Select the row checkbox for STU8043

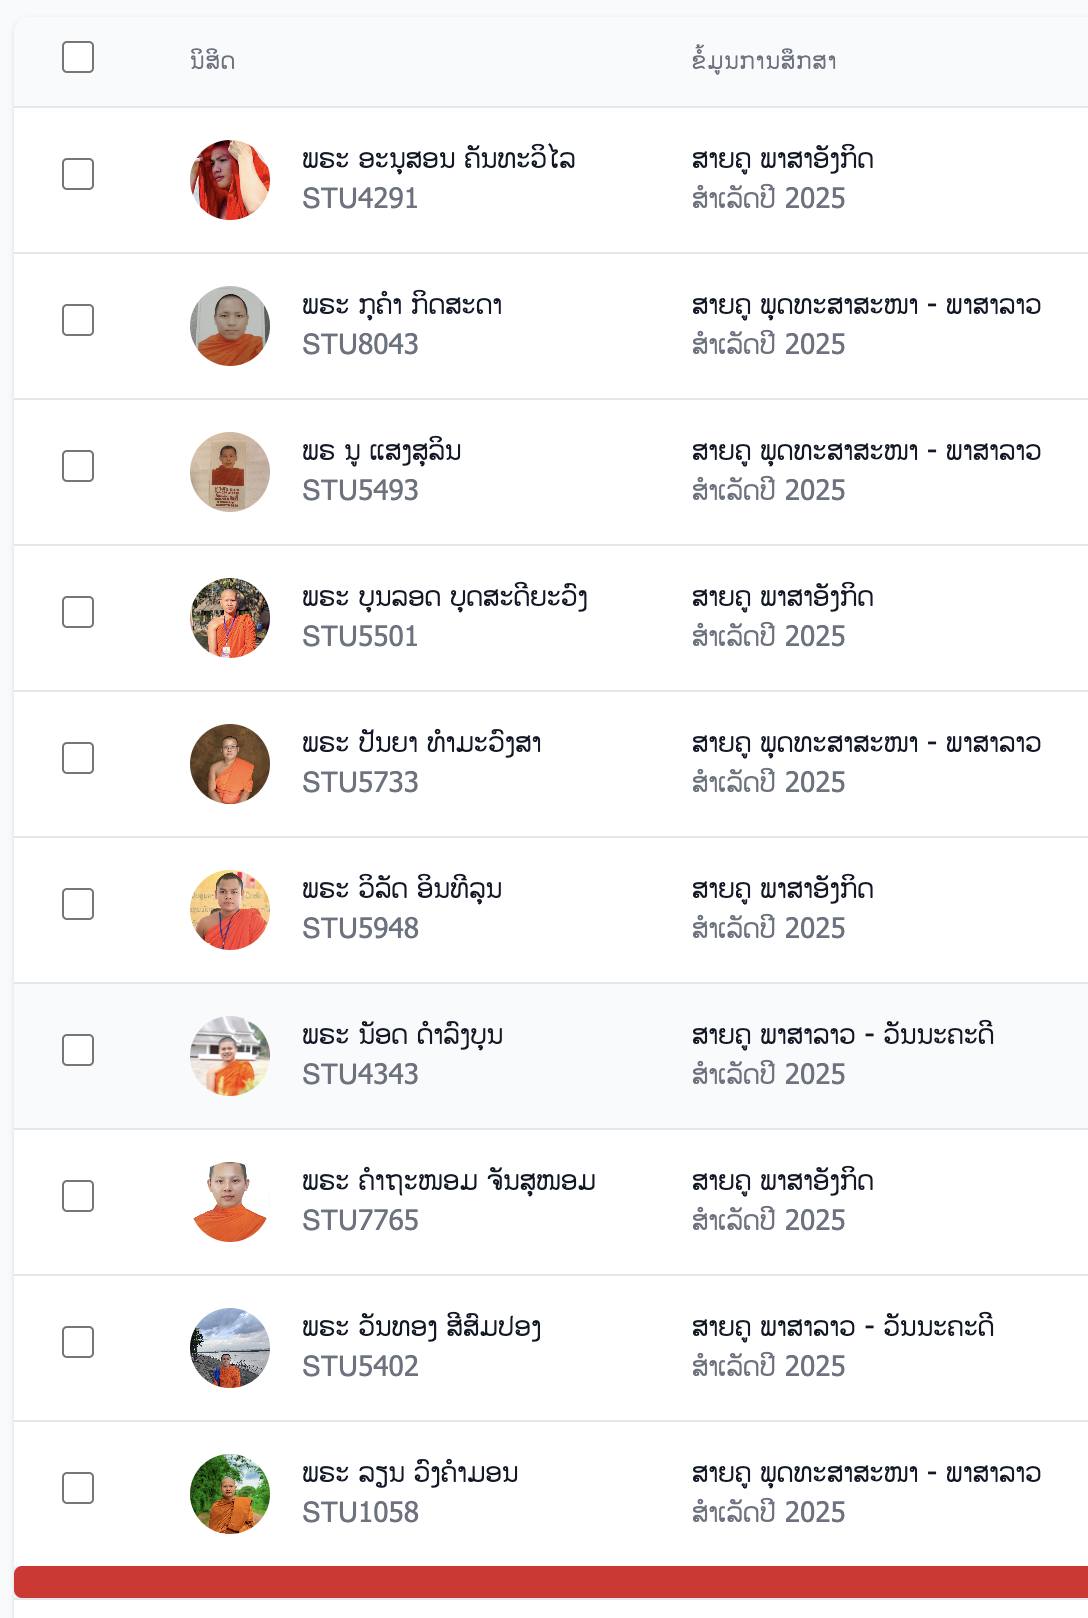78,320
